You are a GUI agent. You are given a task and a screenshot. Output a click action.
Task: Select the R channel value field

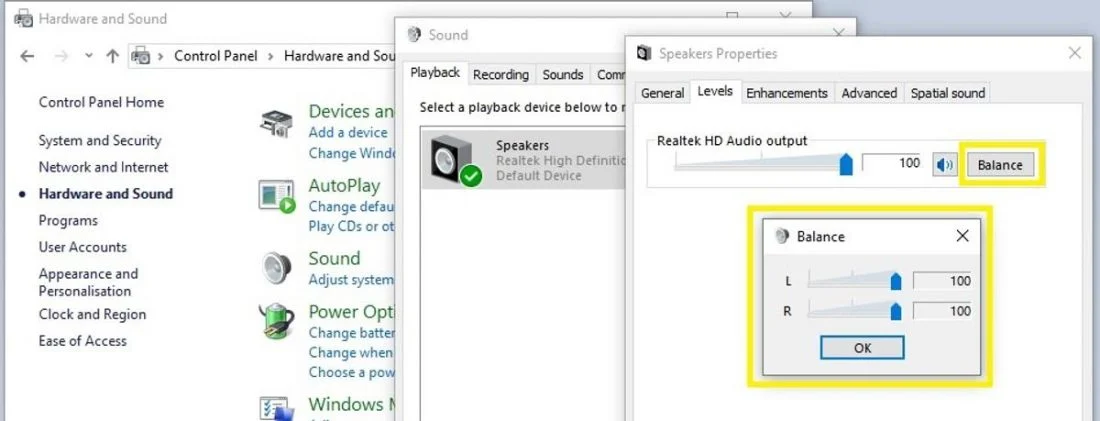tap(942, 311)
